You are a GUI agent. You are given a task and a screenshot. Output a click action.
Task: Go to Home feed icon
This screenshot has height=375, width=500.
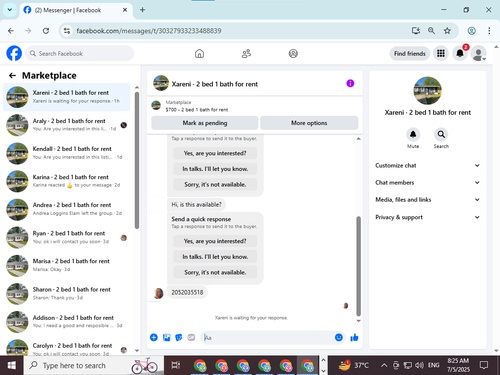point(199,53)
